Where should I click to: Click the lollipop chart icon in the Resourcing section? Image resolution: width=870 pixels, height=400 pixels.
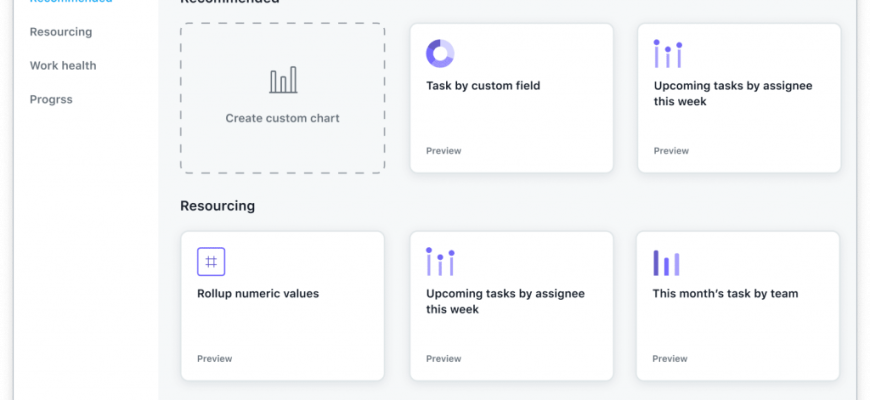coord(440,262)
